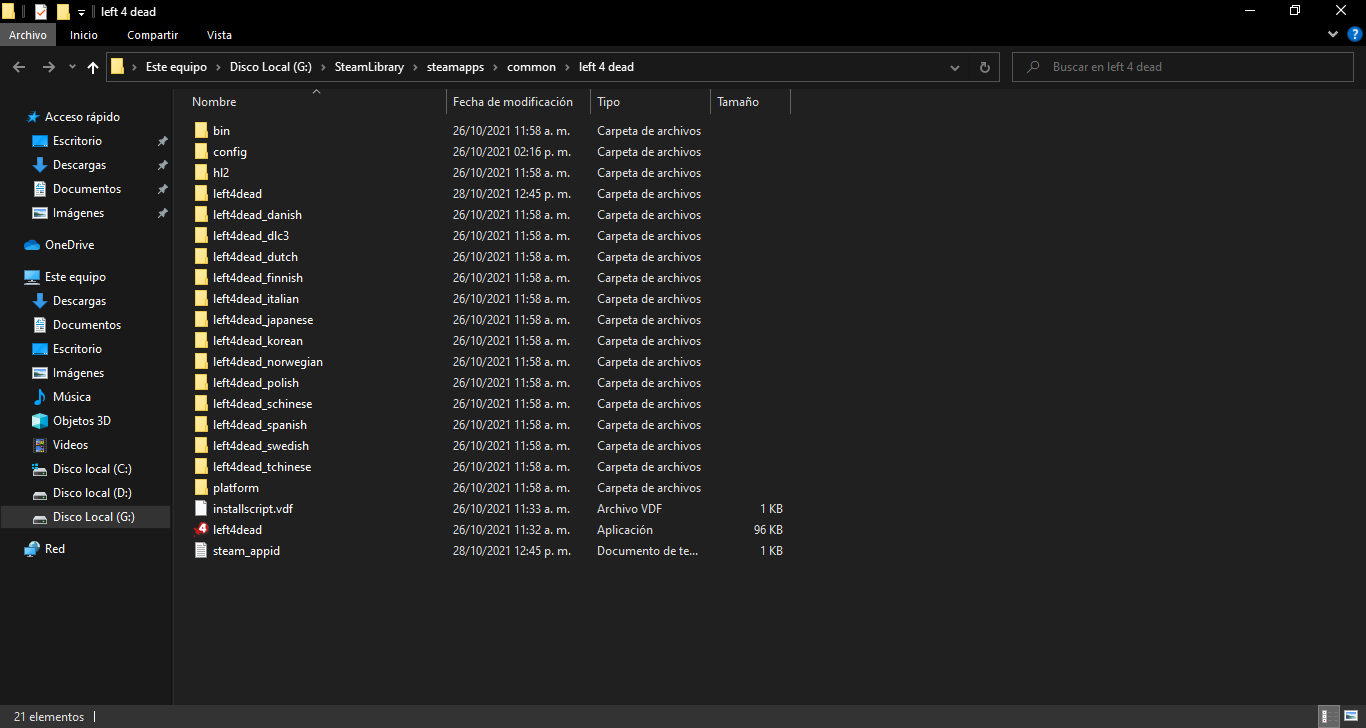Open the Vista ribbon tab
The height and width of the screenshot is (728, 1366).
tap(219, 35)
